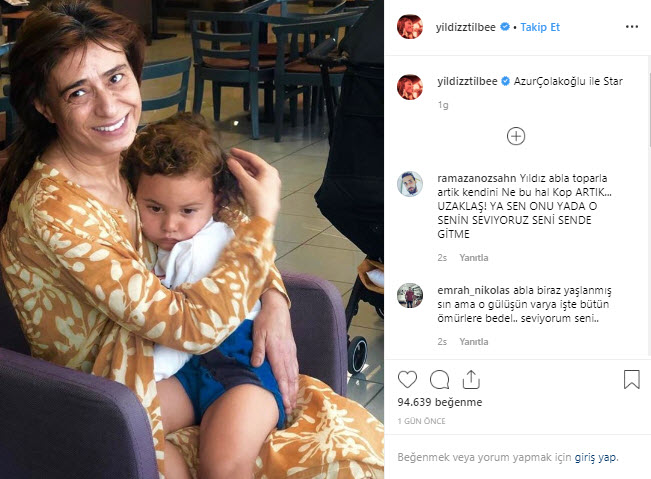The height and width of the screenshot is (479, 651).
Task: Like the post with the heart icon
Action: [407, 379]
